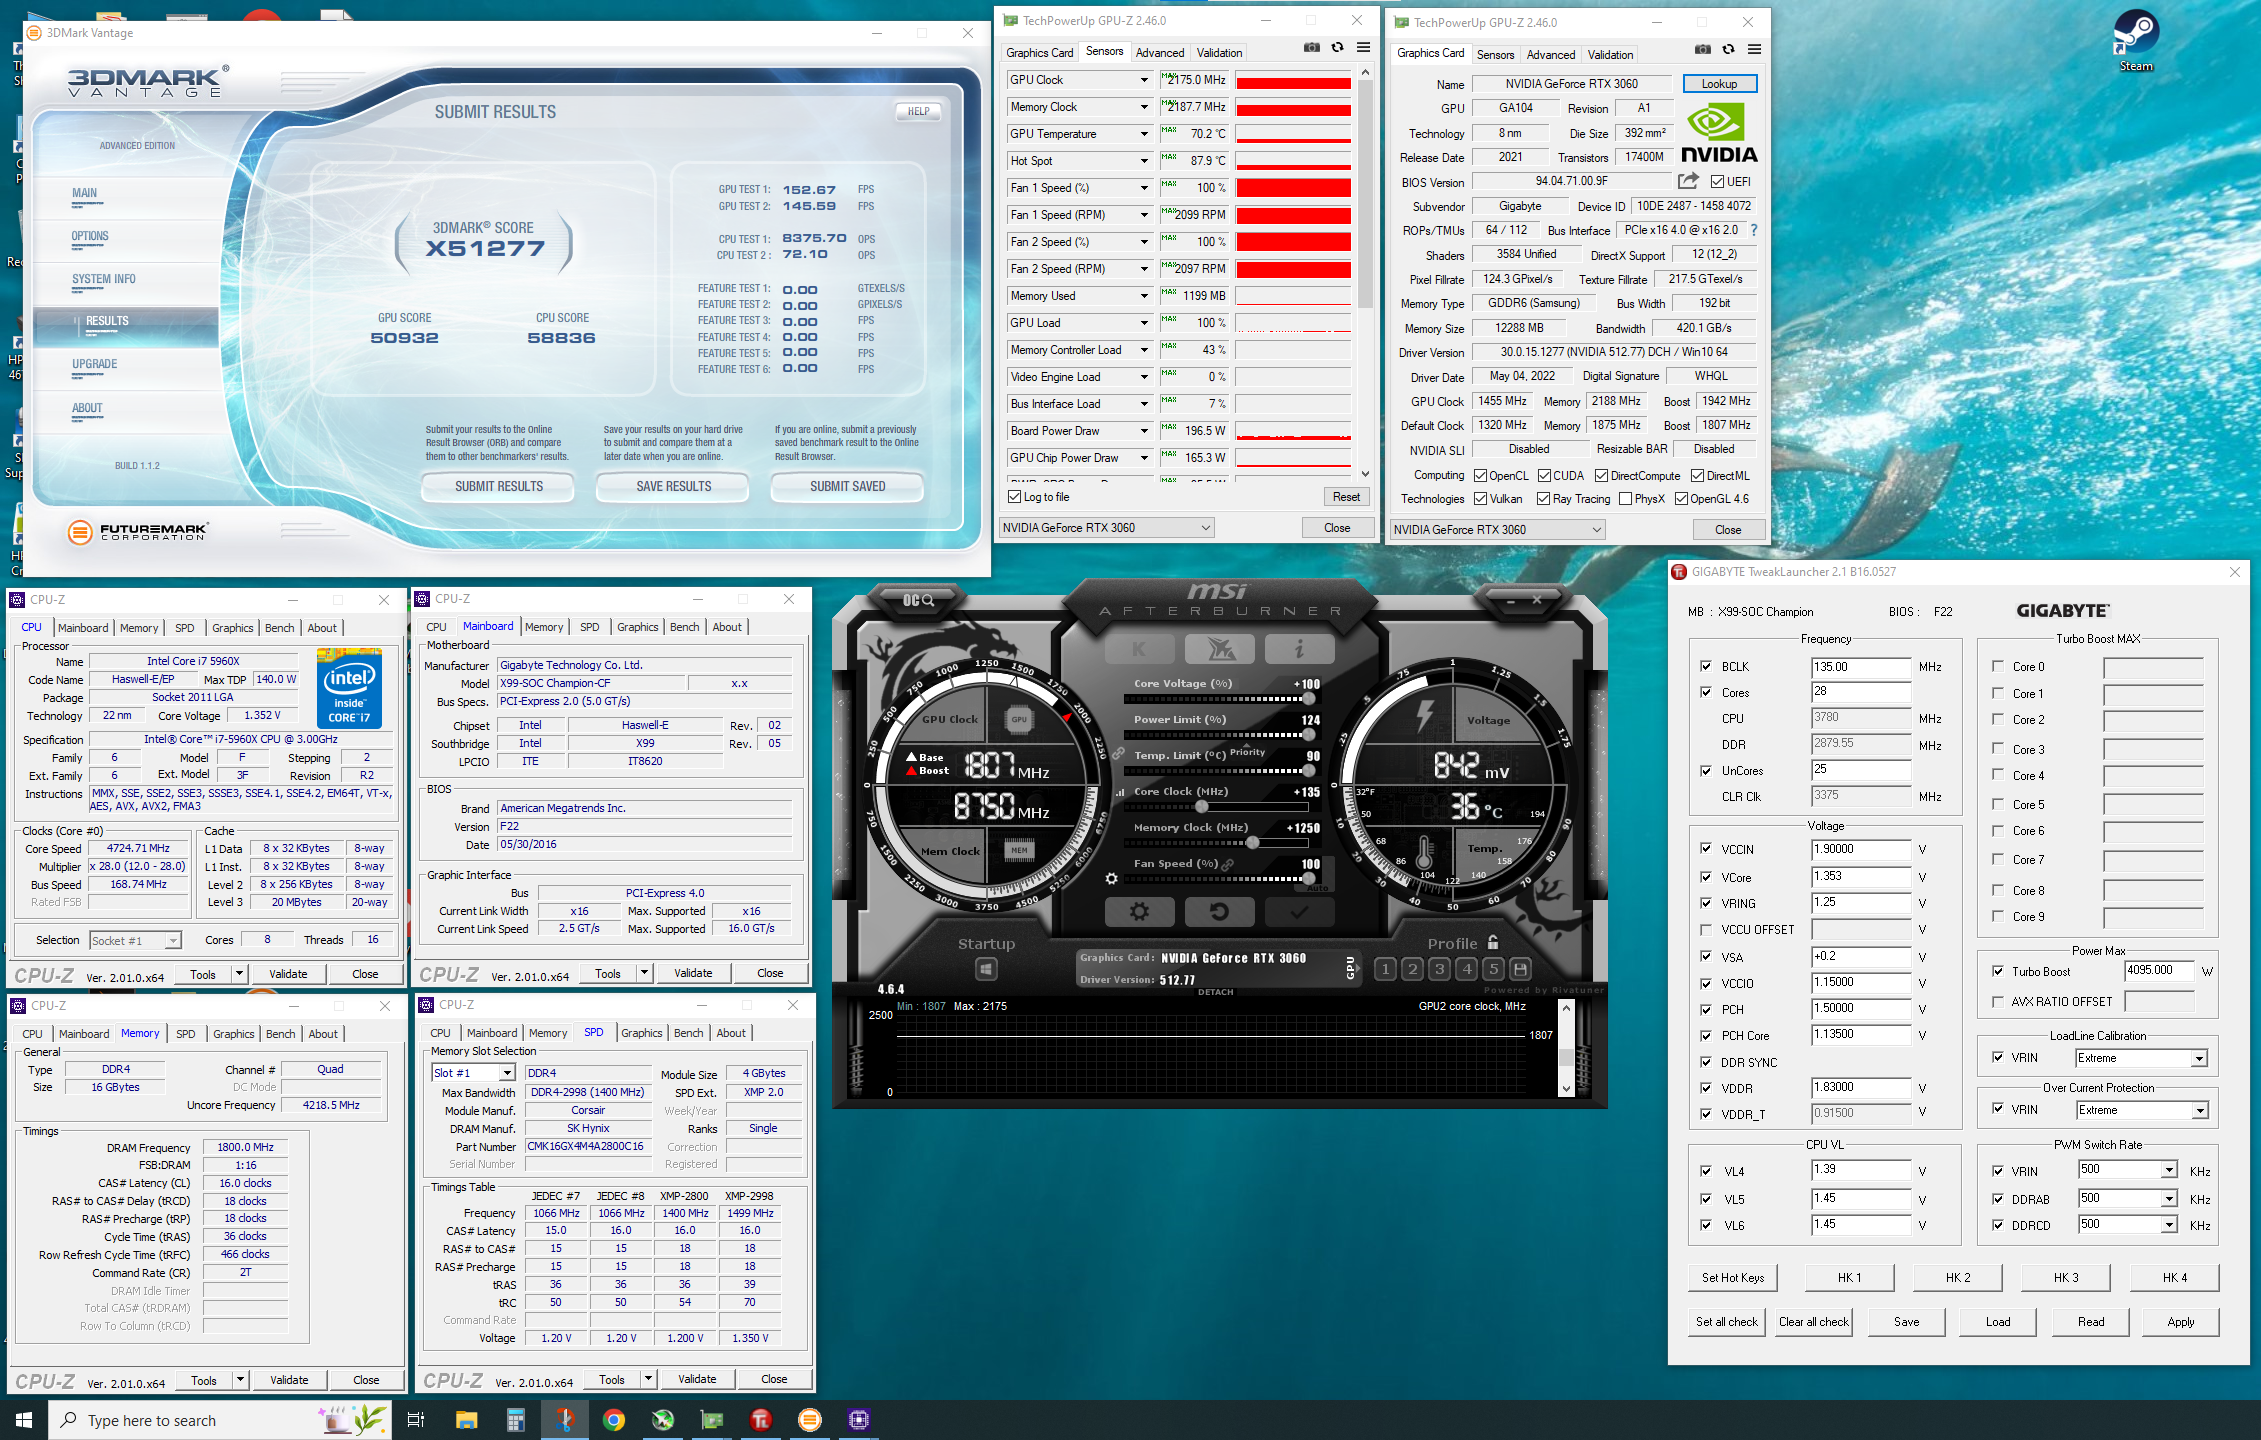Click Lookup button in GPU-Z

coord(1719,84)
